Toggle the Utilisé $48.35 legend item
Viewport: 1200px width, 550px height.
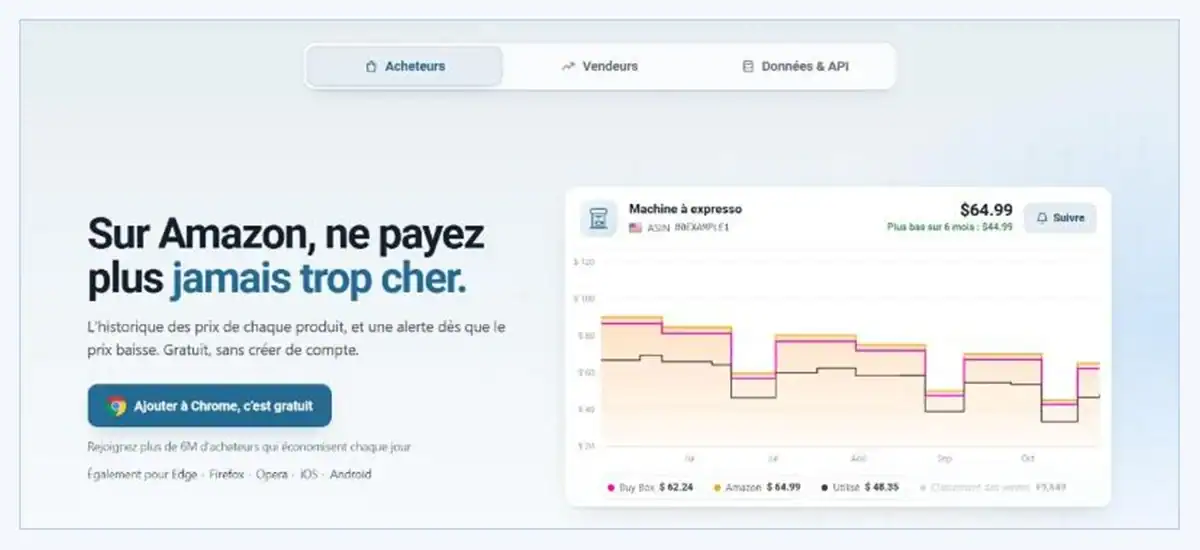859,487
